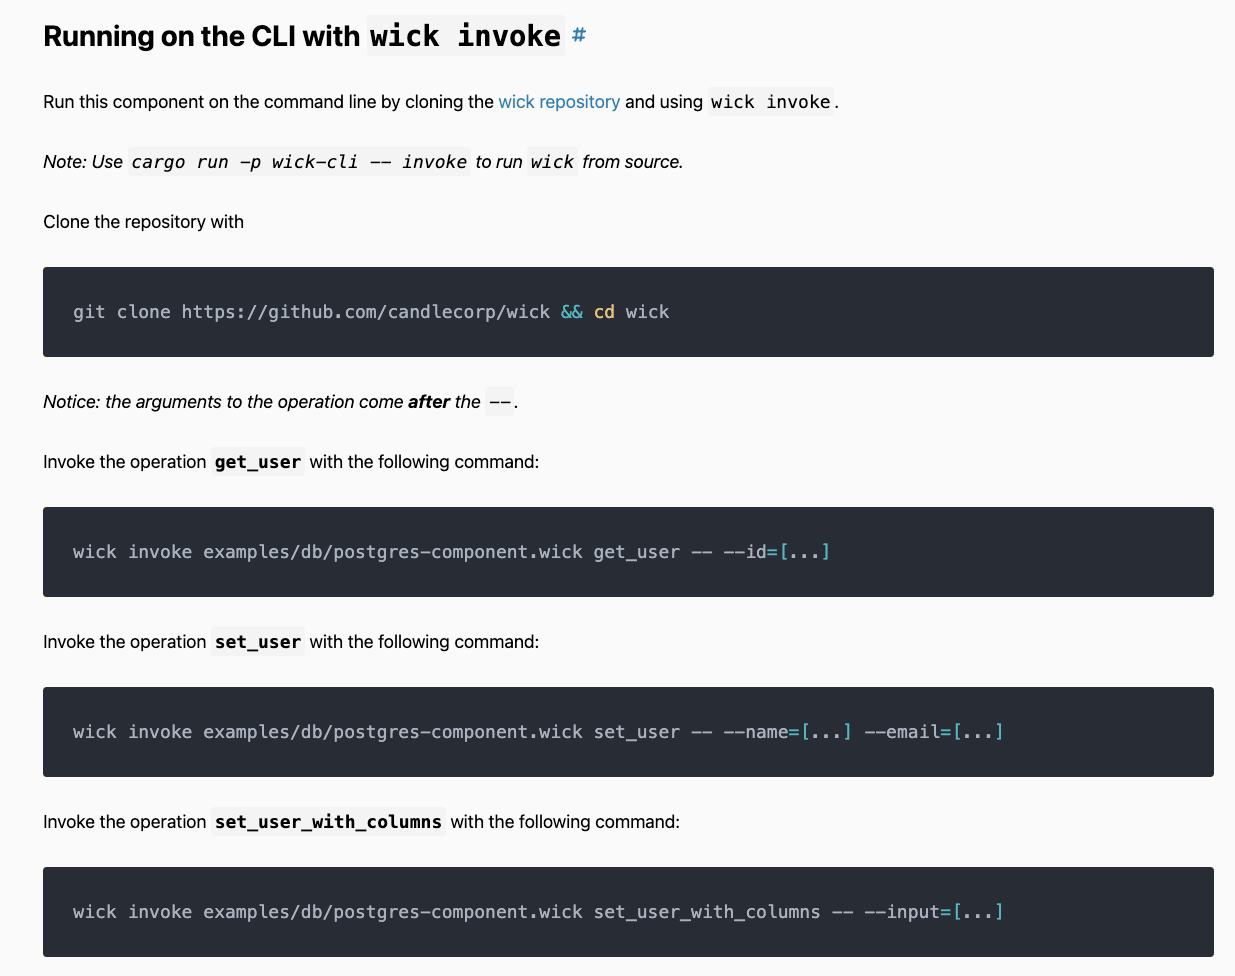
Task: Click the GitHub URL in the git clone block
Action: tap(366, 312)
